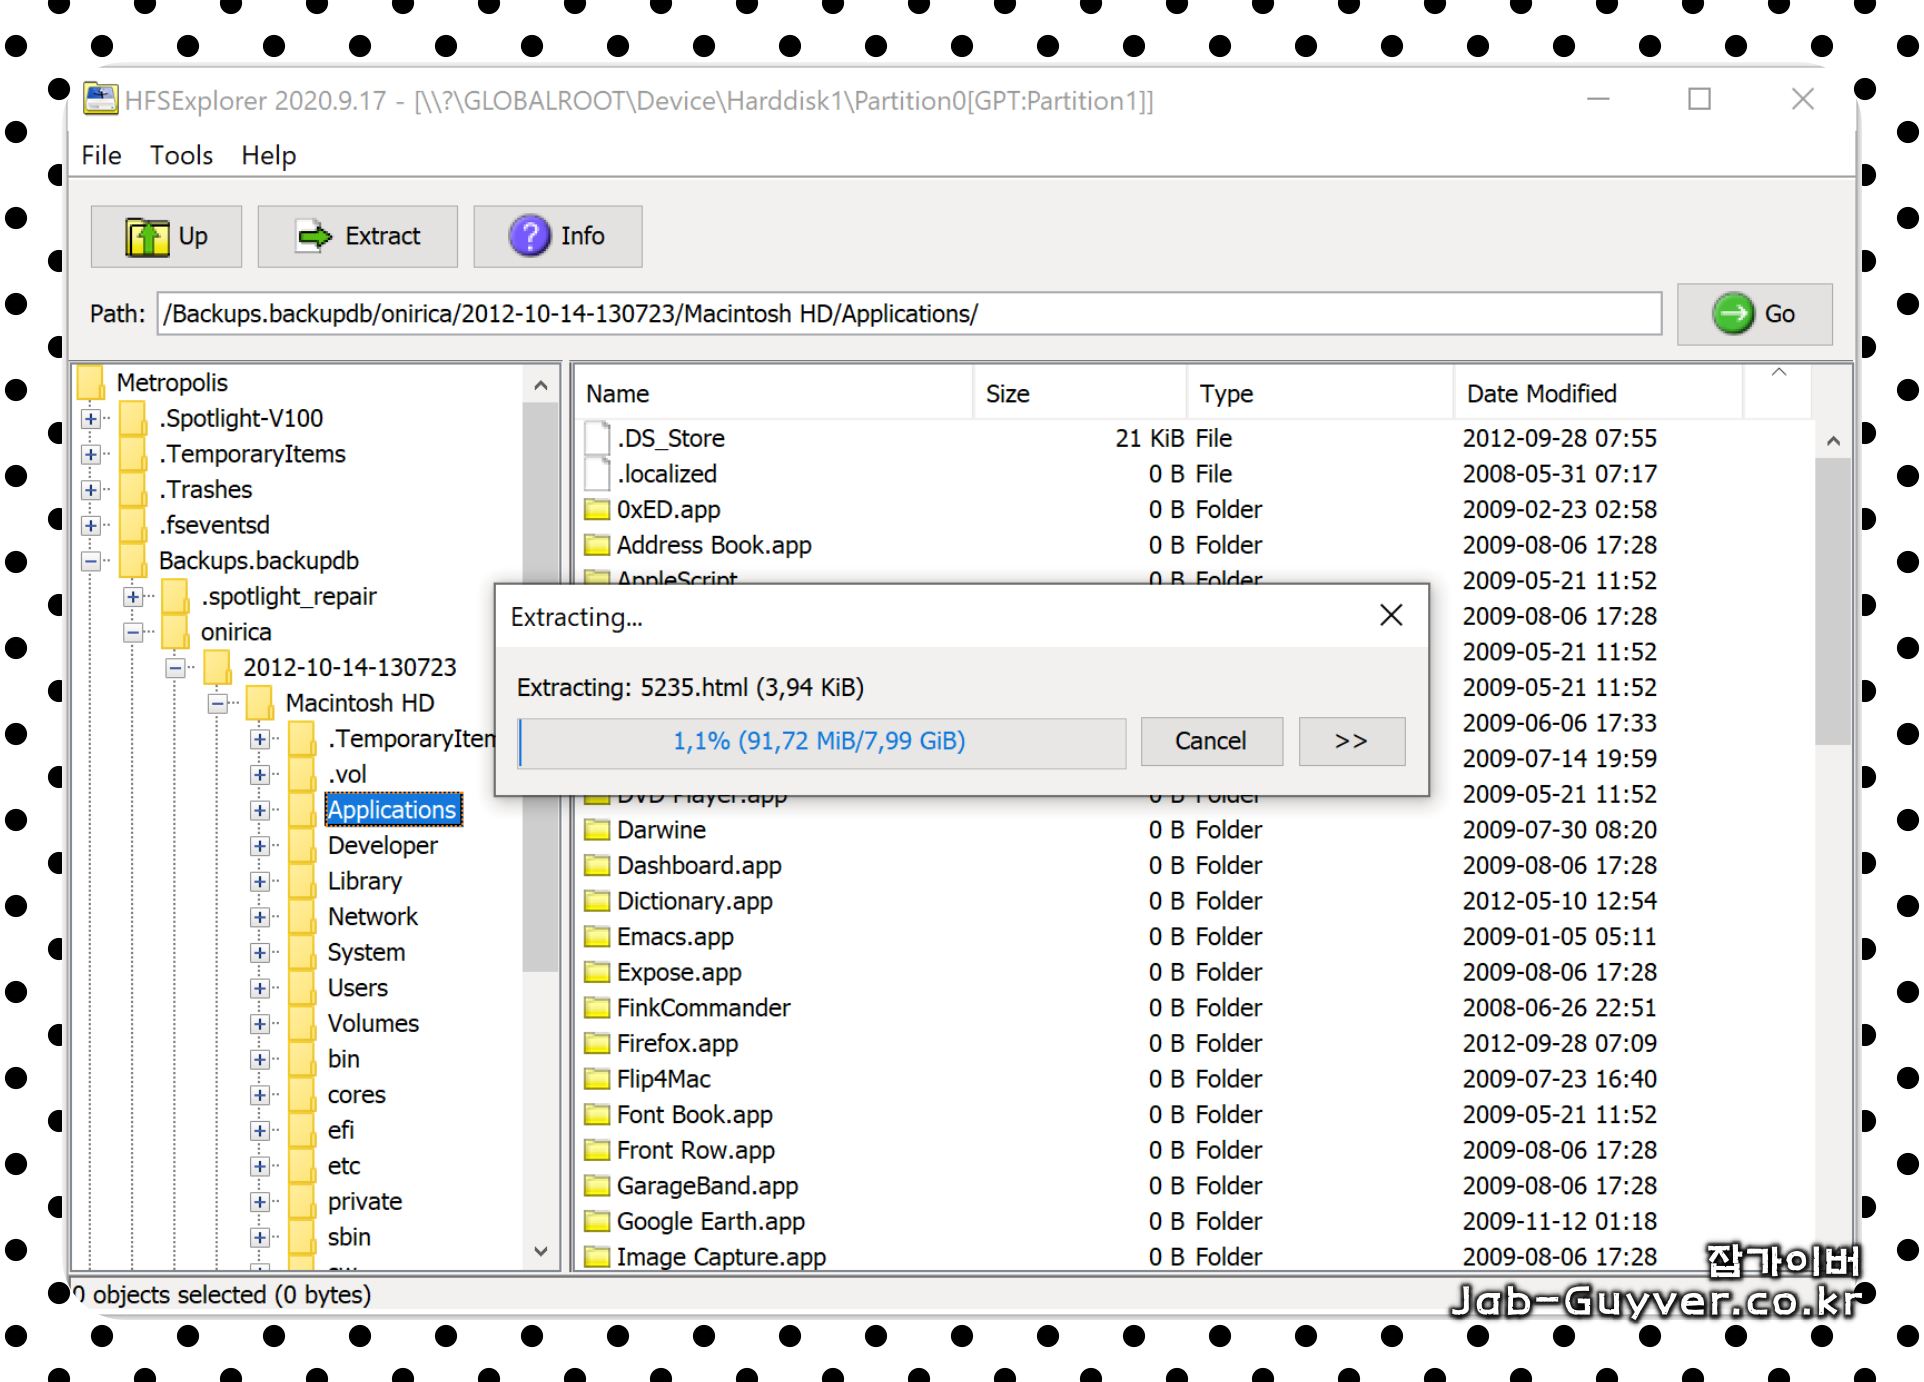Sort by Date Modified column header
This screenshot has width=1924, height=1382.
[1540, 394]
